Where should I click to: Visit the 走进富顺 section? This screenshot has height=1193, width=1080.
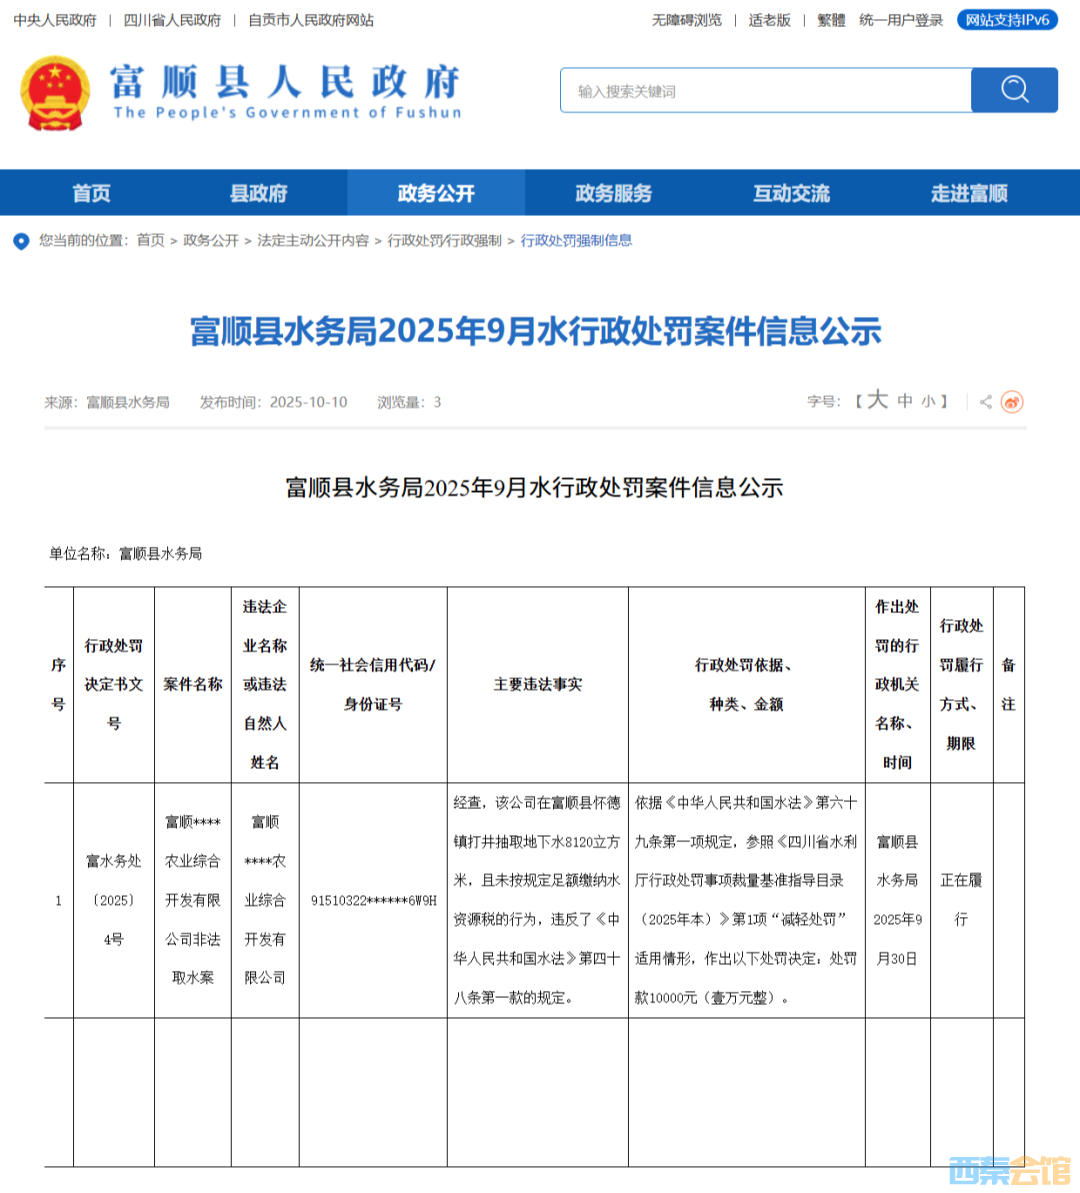(x=969, y=193)
